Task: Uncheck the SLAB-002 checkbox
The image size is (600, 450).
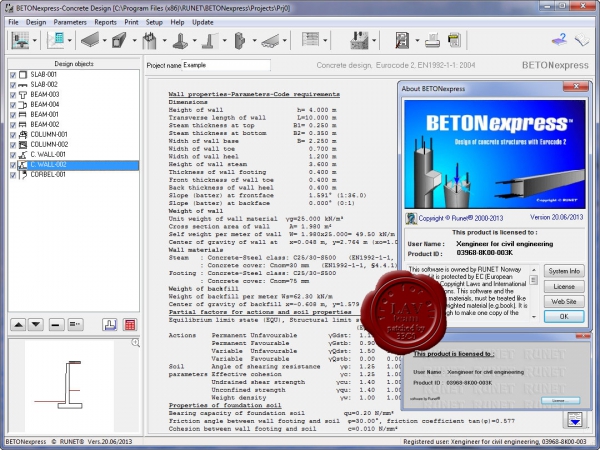Action: click(13, 85)
